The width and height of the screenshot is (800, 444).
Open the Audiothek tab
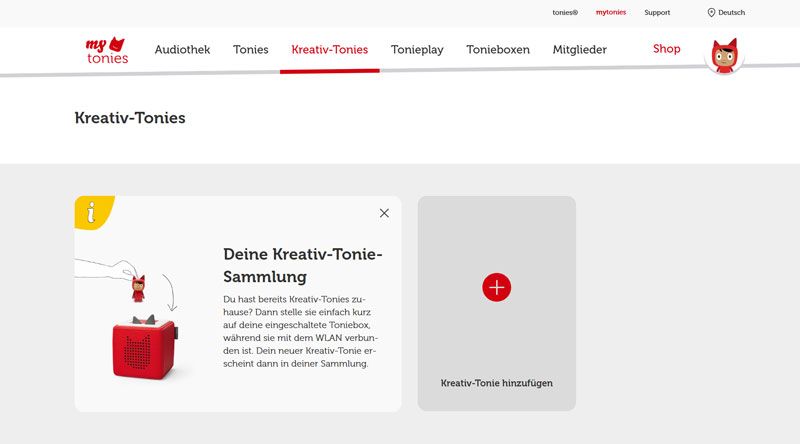point(182,50)
